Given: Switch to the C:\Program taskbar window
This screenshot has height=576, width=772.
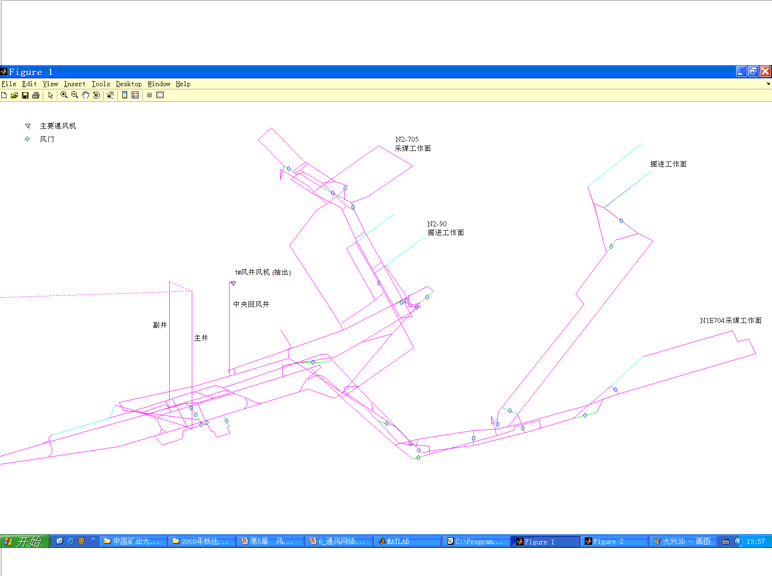Looking at the screenshot, I should click(477, 542).
